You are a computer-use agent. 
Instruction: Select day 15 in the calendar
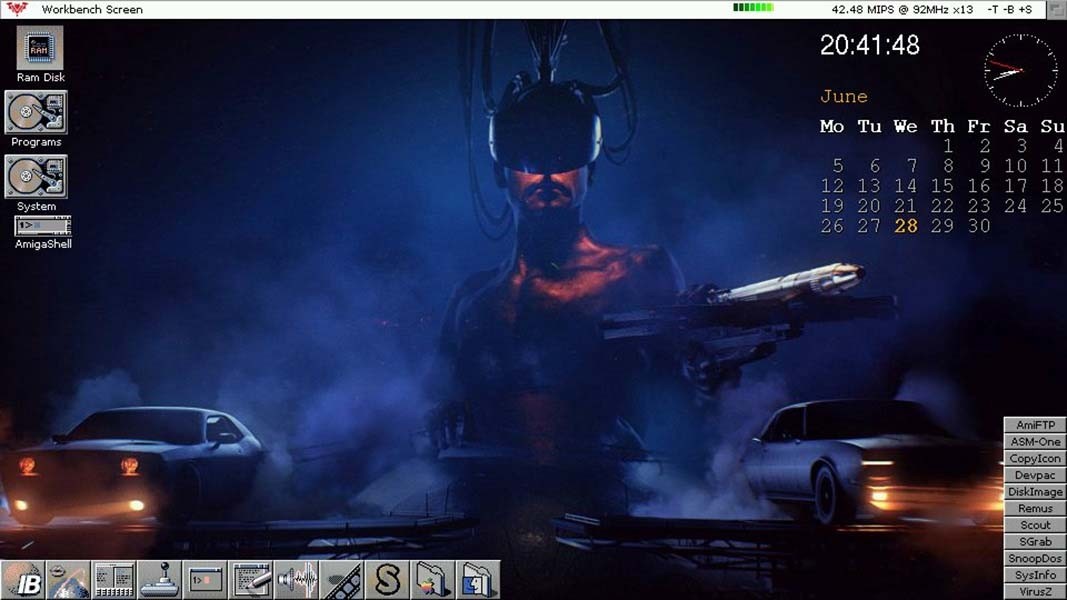coord(942,186)
